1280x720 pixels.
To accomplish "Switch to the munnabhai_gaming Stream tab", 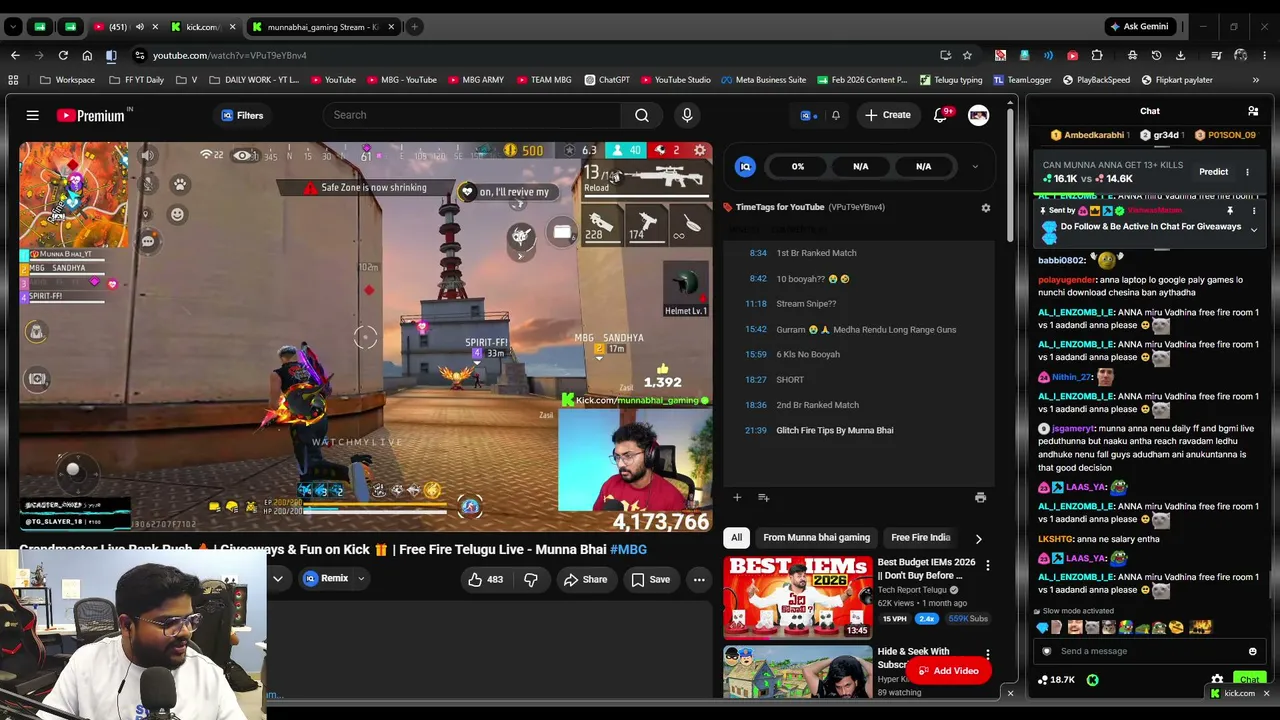I will coord(322,27).
